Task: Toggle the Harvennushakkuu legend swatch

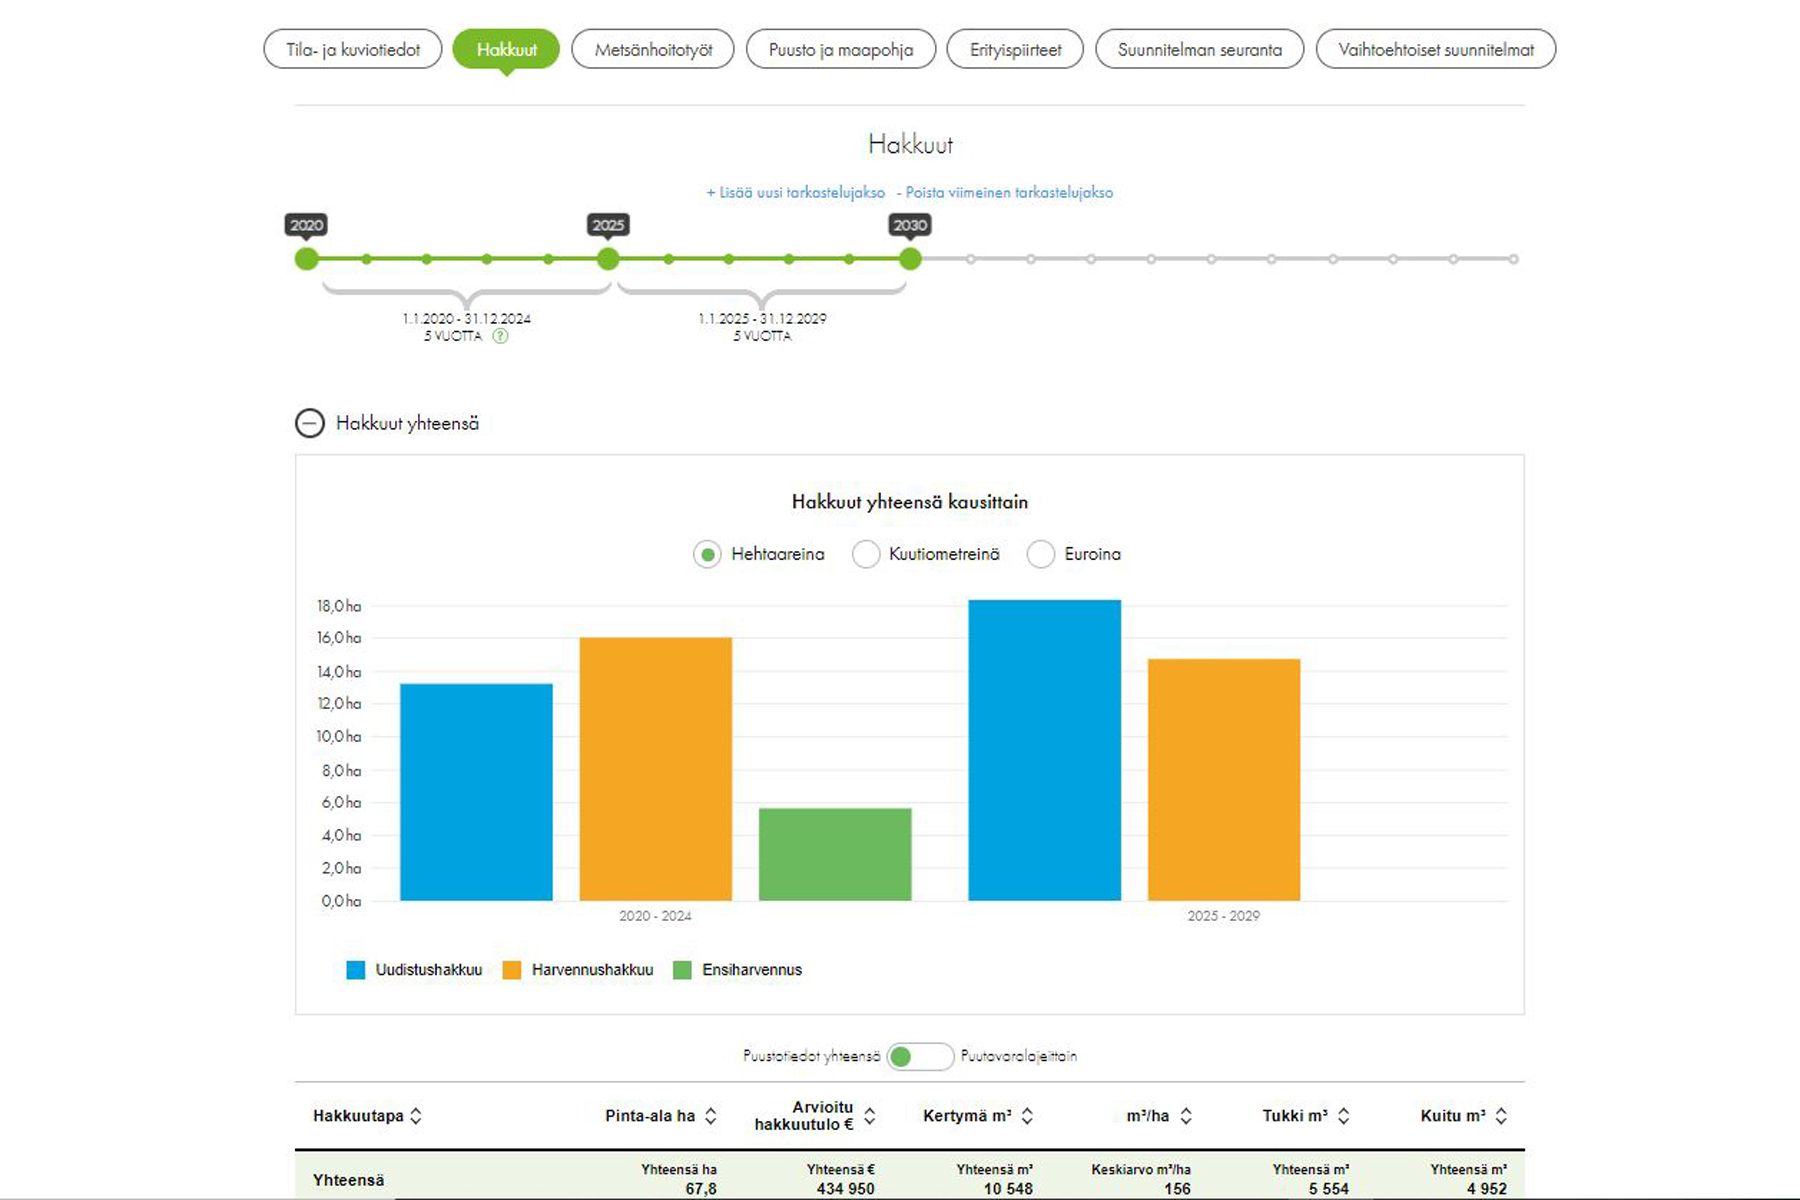Action: tap(512, 970)
